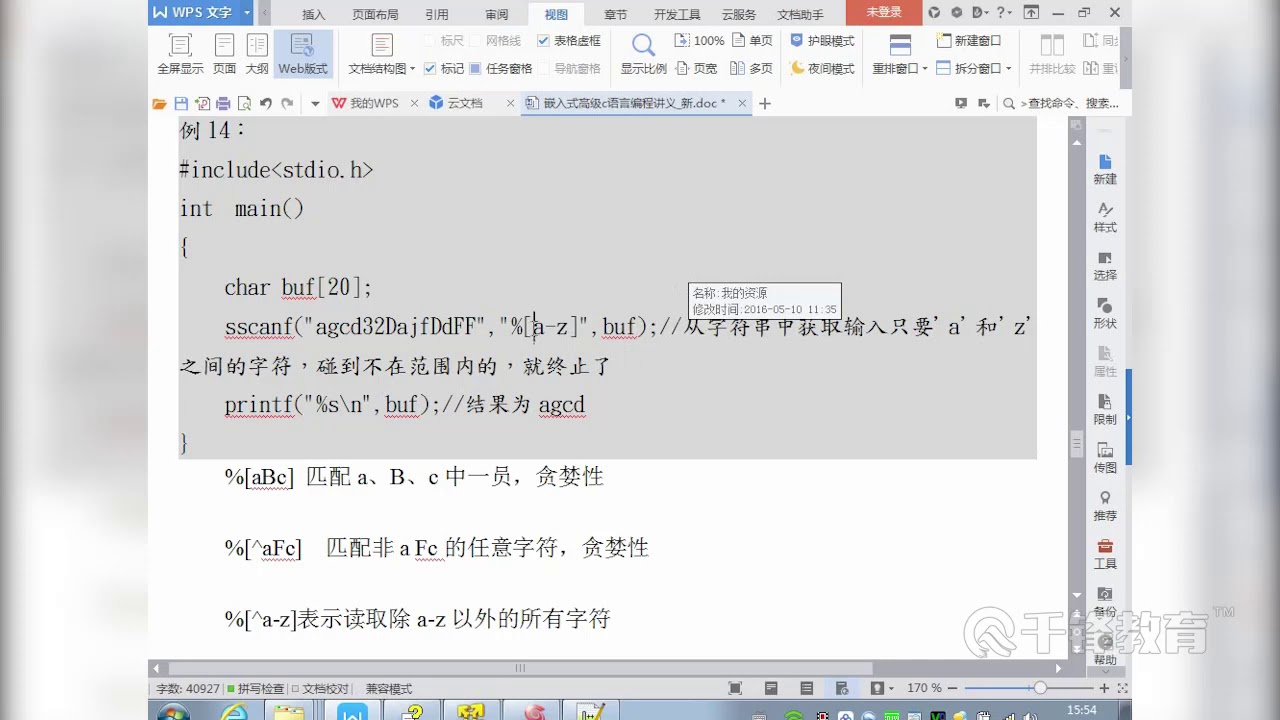Open the 引用 ribbon tab
Image resolution: width=1280 pixels, height=720 pixels.
click(x=436, y=14)
